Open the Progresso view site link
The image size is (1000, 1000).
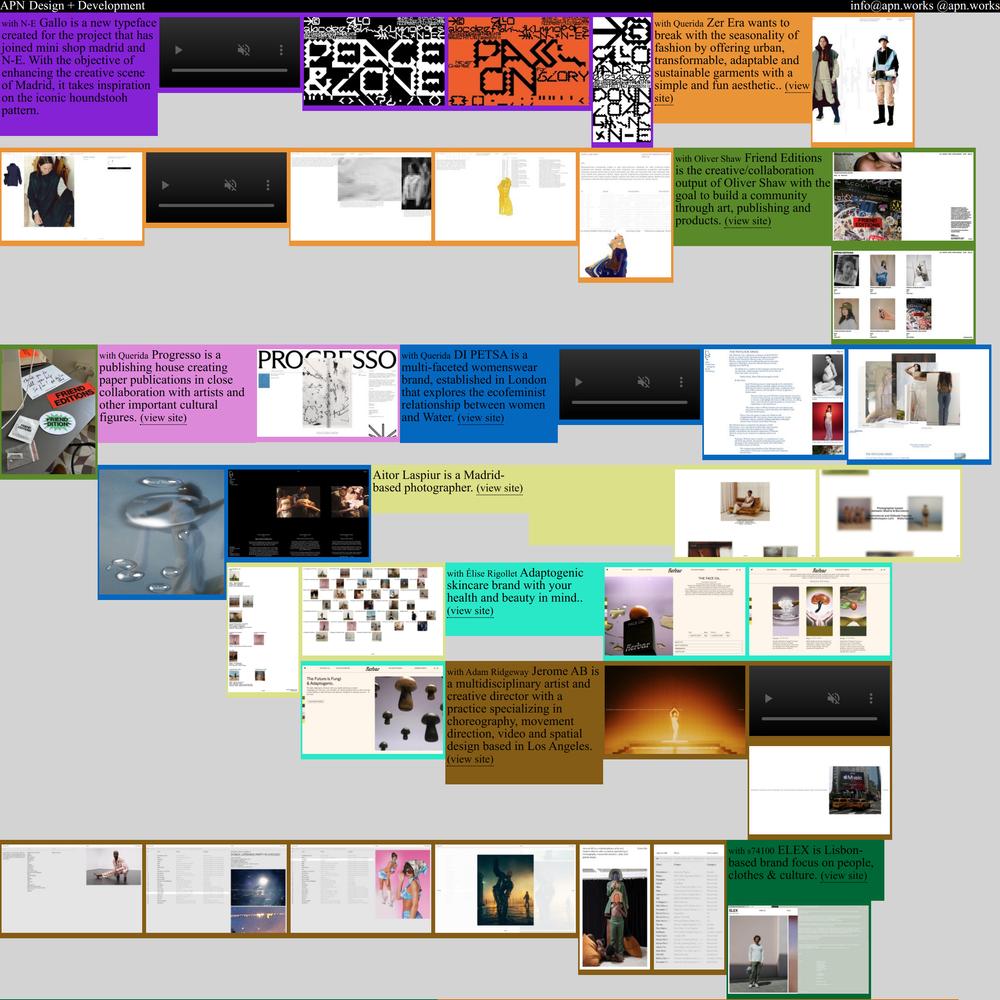tap(163, 418)
